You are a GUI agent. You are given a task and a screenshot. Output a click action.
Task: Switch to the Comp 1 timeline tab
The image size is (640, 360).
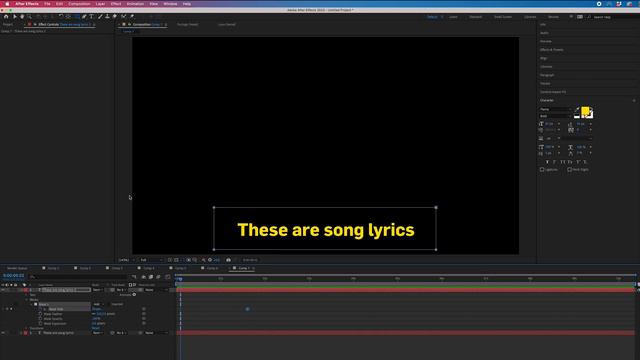coord(53,268)
